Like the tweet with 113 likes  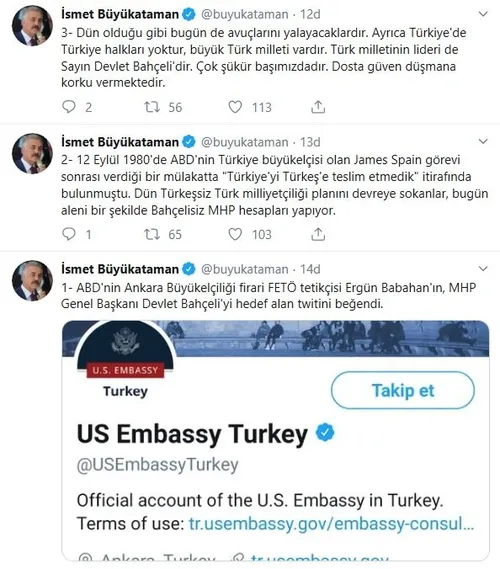[x=235, y=107]
